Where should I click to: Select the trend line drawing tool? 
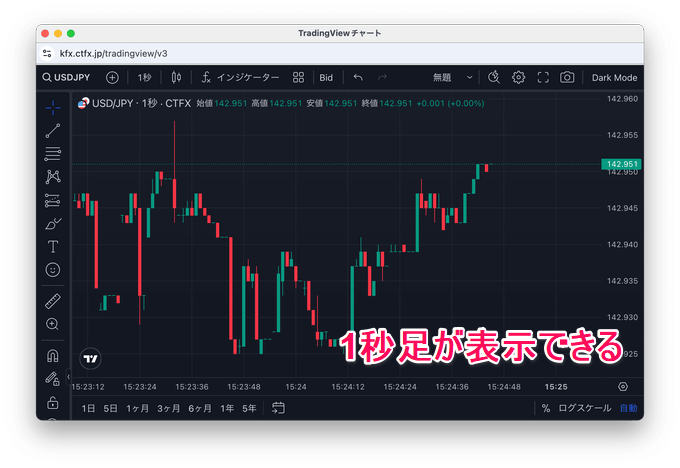click(x=53, y=131)
